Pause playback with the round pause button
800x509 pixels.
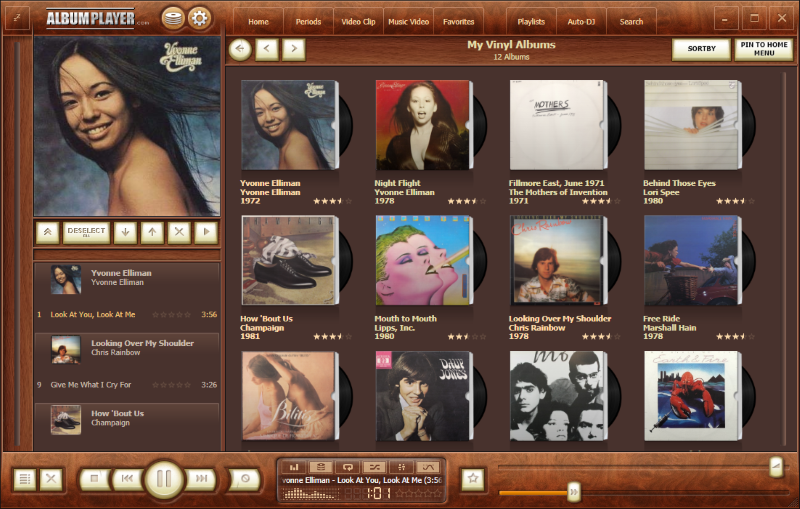point(164,479)
